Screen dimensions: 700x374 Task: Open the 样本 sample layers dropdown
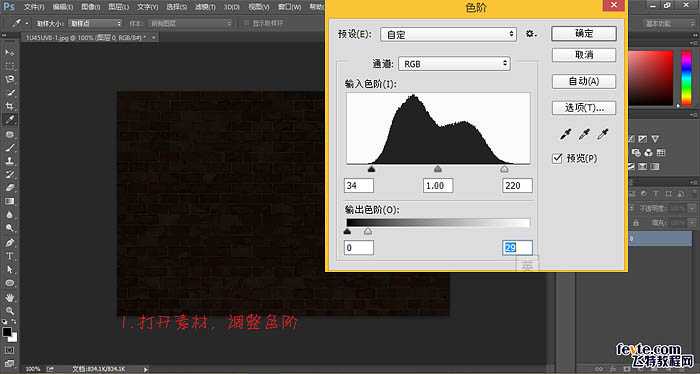(x=191, y=23)
